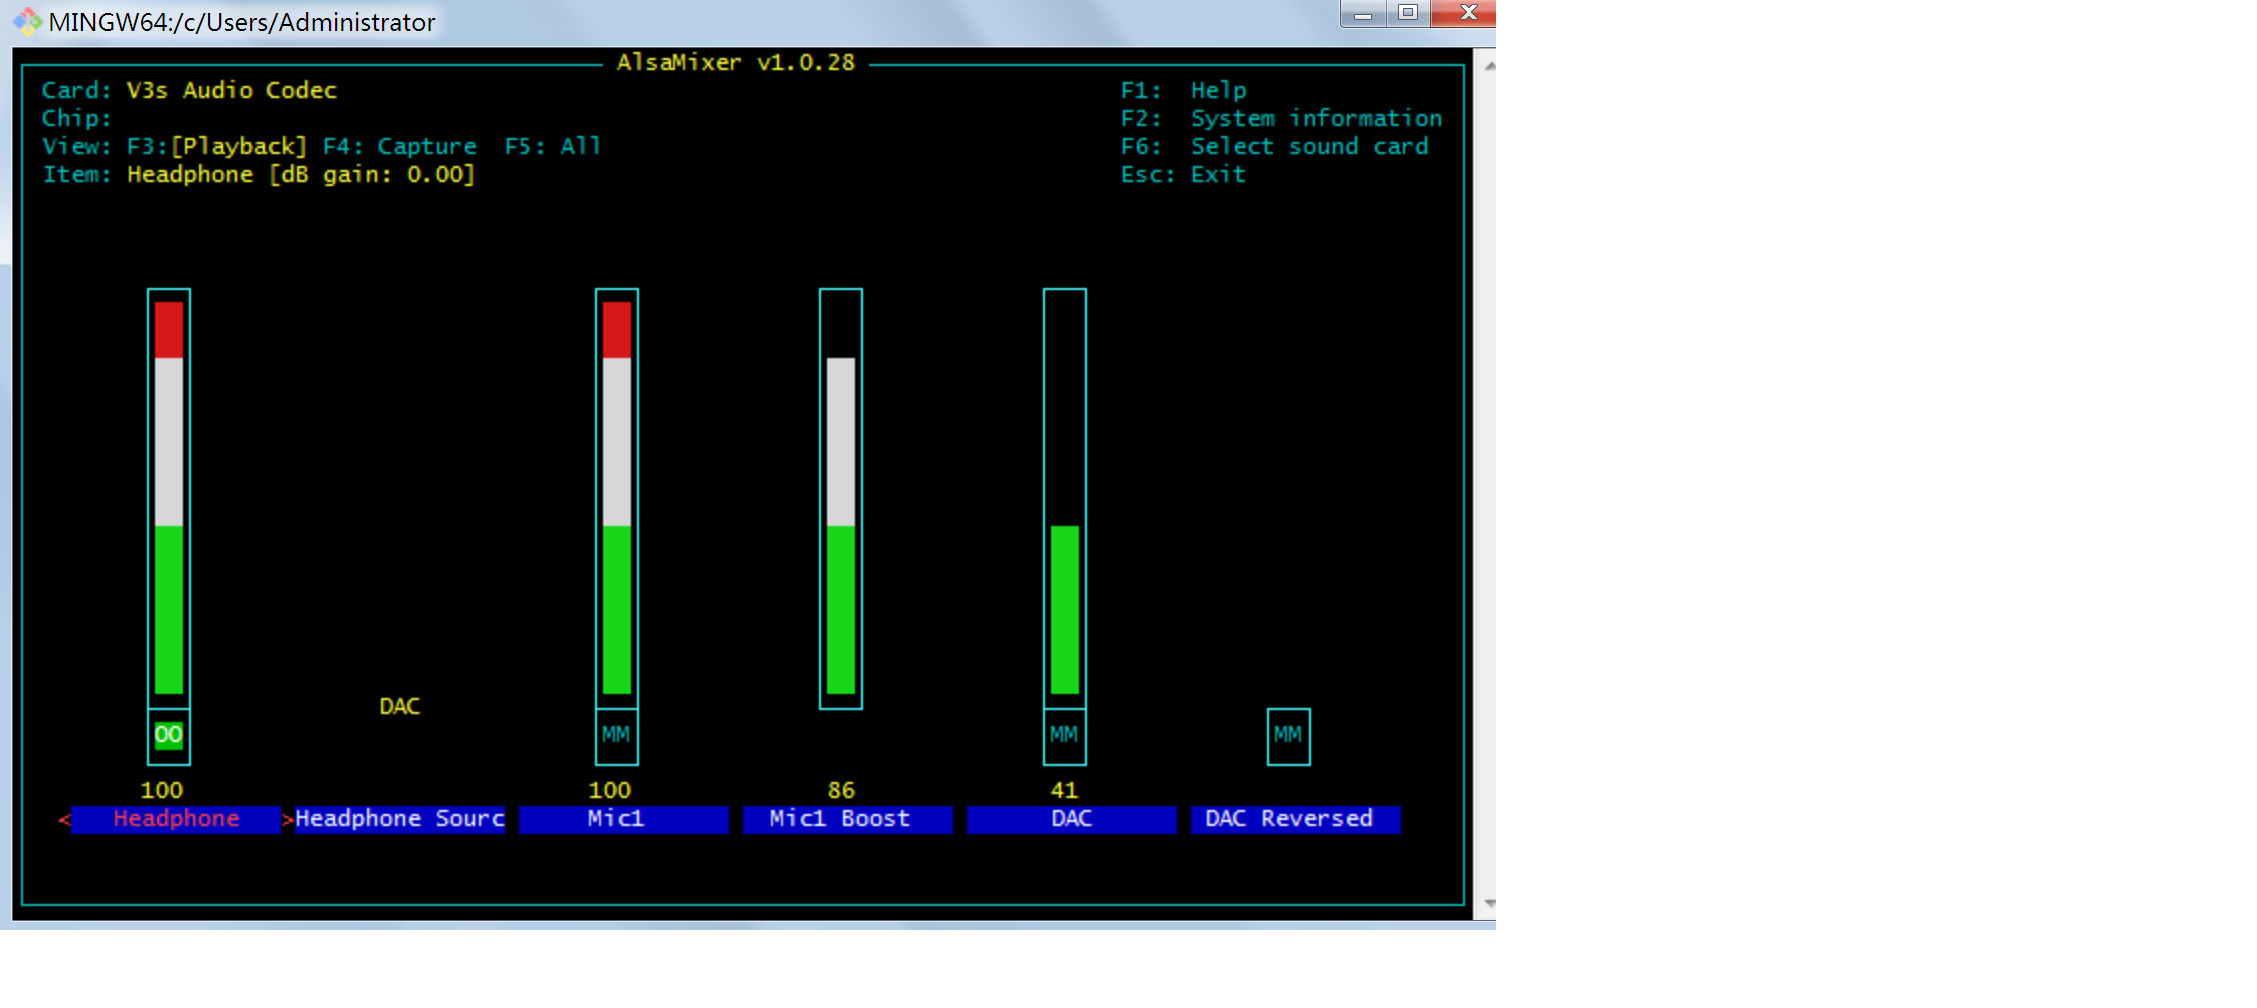Click the Headphone volume bar
The width and height of the screenshot is (2257, 1008).
169,497
